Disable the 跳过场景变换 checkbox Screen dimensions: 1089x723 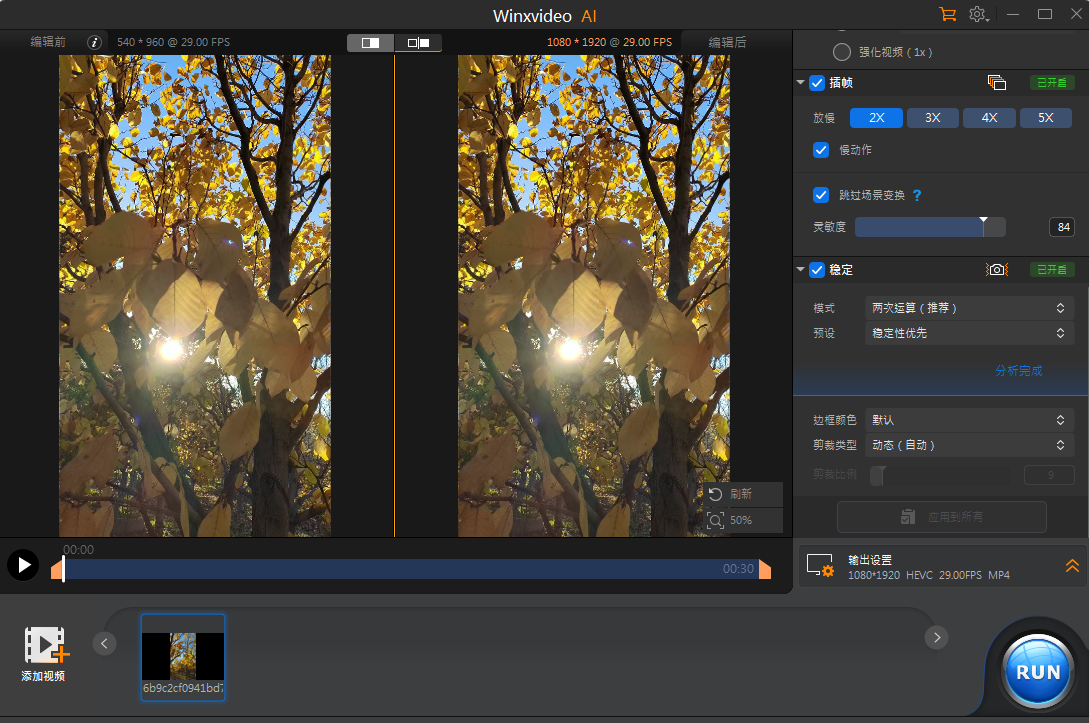[x=821, y=195]
